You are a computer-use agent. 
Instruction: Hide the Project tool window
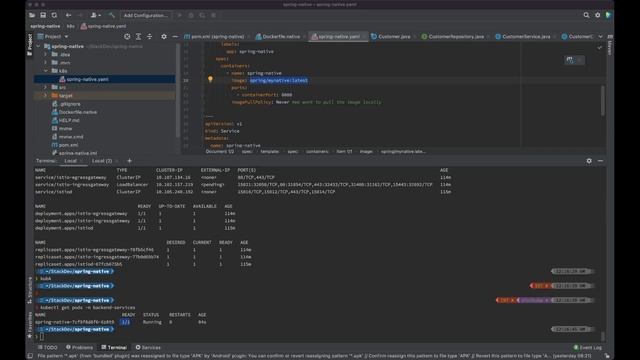click(175, 36)
